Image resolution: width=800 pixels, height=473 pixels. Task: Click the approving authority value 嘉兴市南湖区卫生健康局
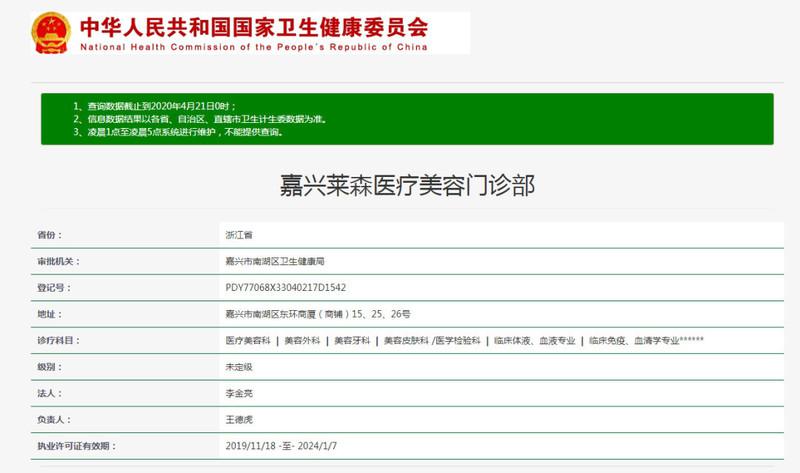pos(275,261)
